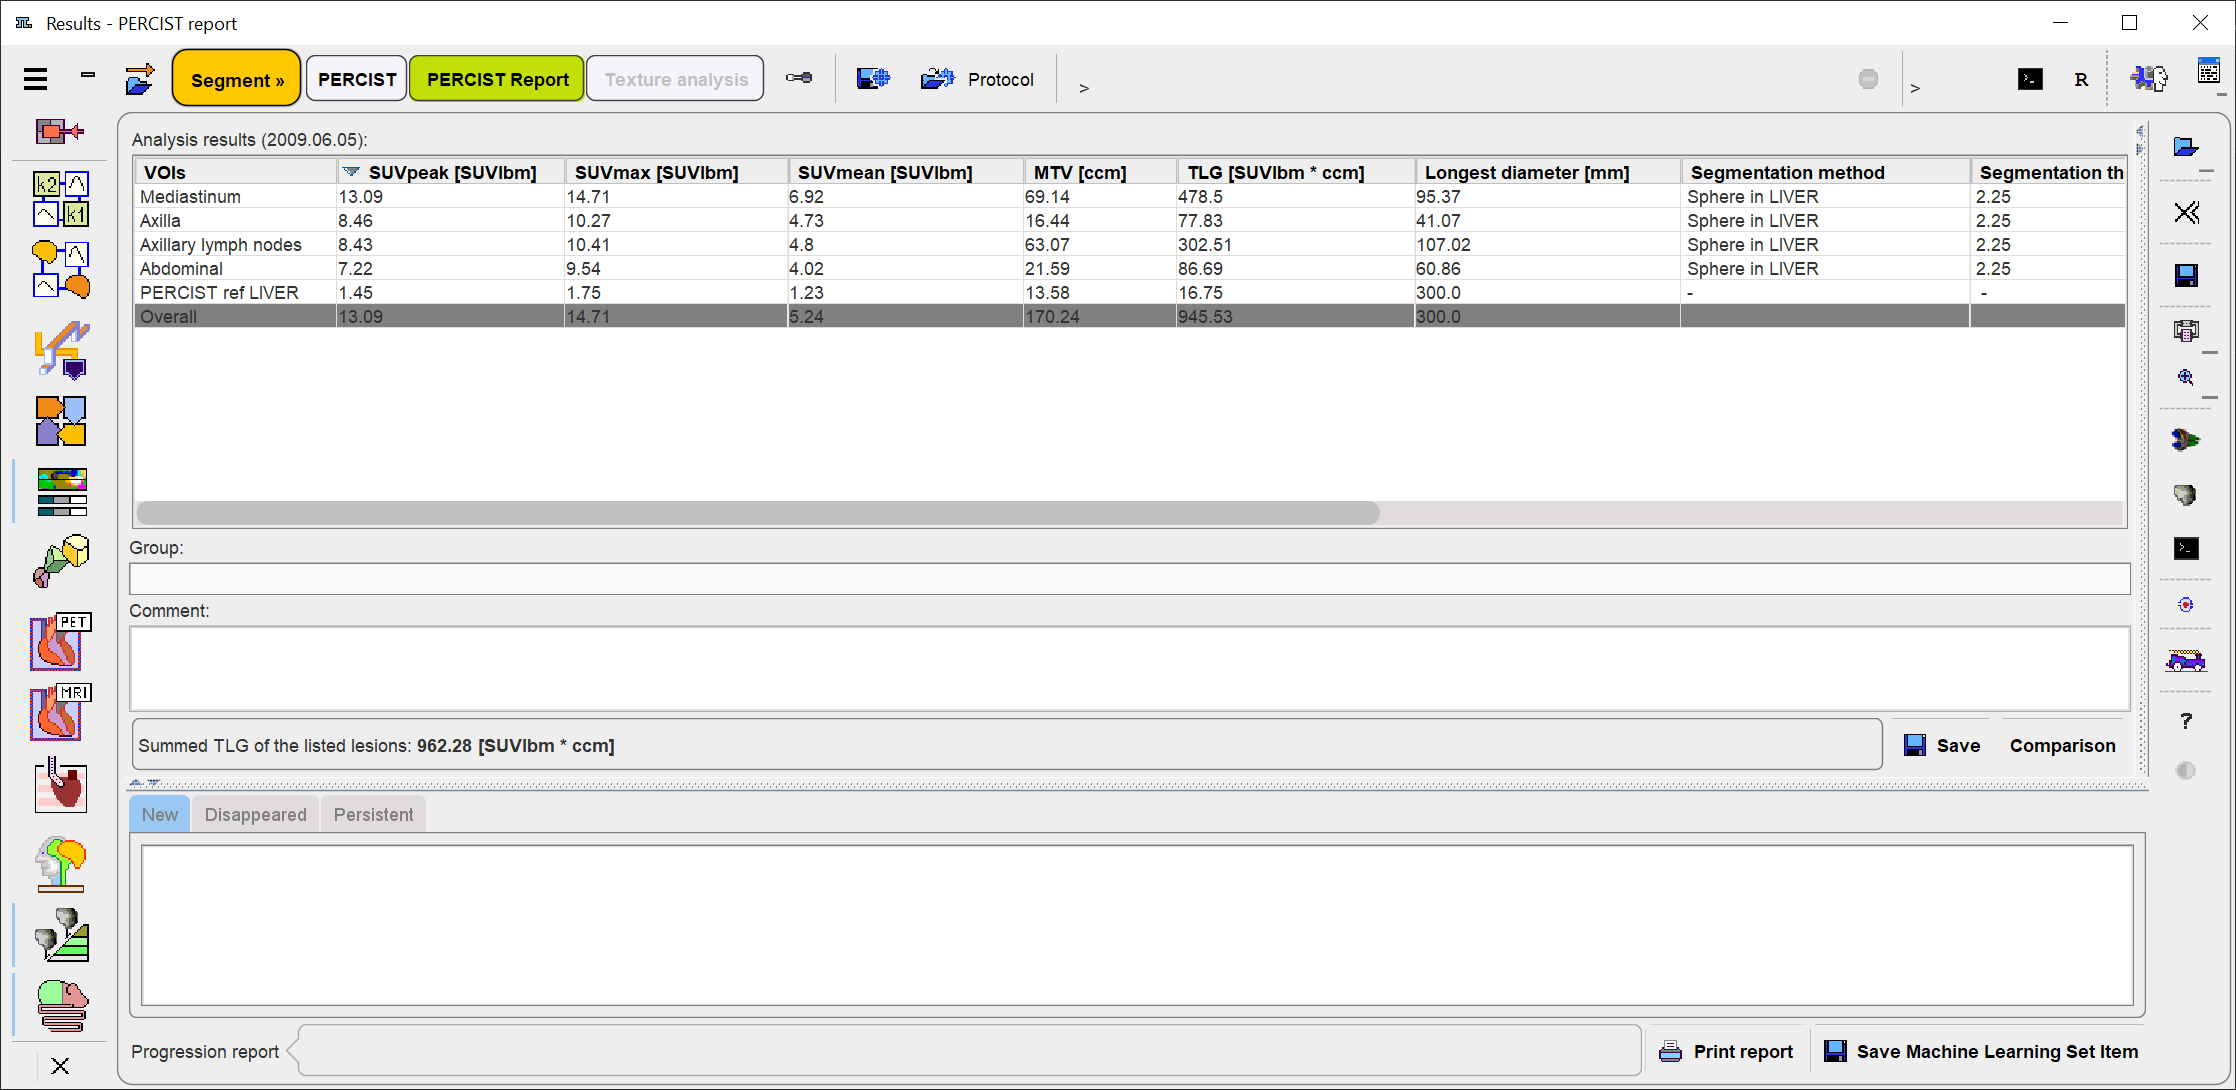
Task: Select the PERCIST ref LIVER row
Action: [1130, 293]
